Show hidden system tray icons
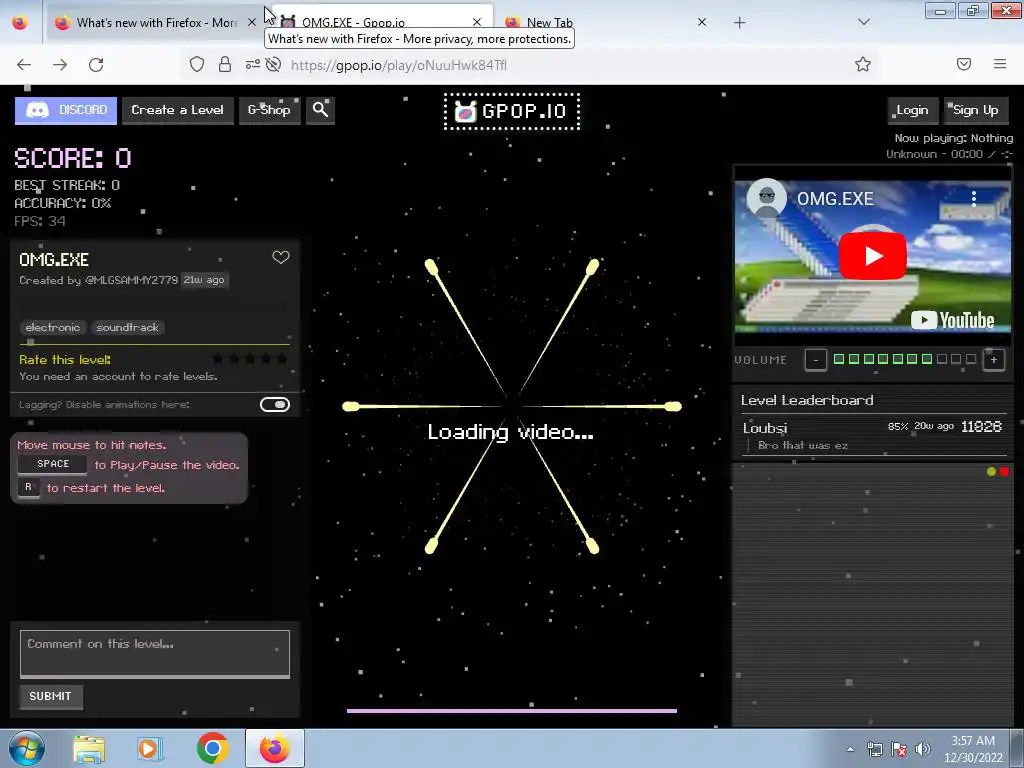The image size is (1024, 768). click(850, 749)
